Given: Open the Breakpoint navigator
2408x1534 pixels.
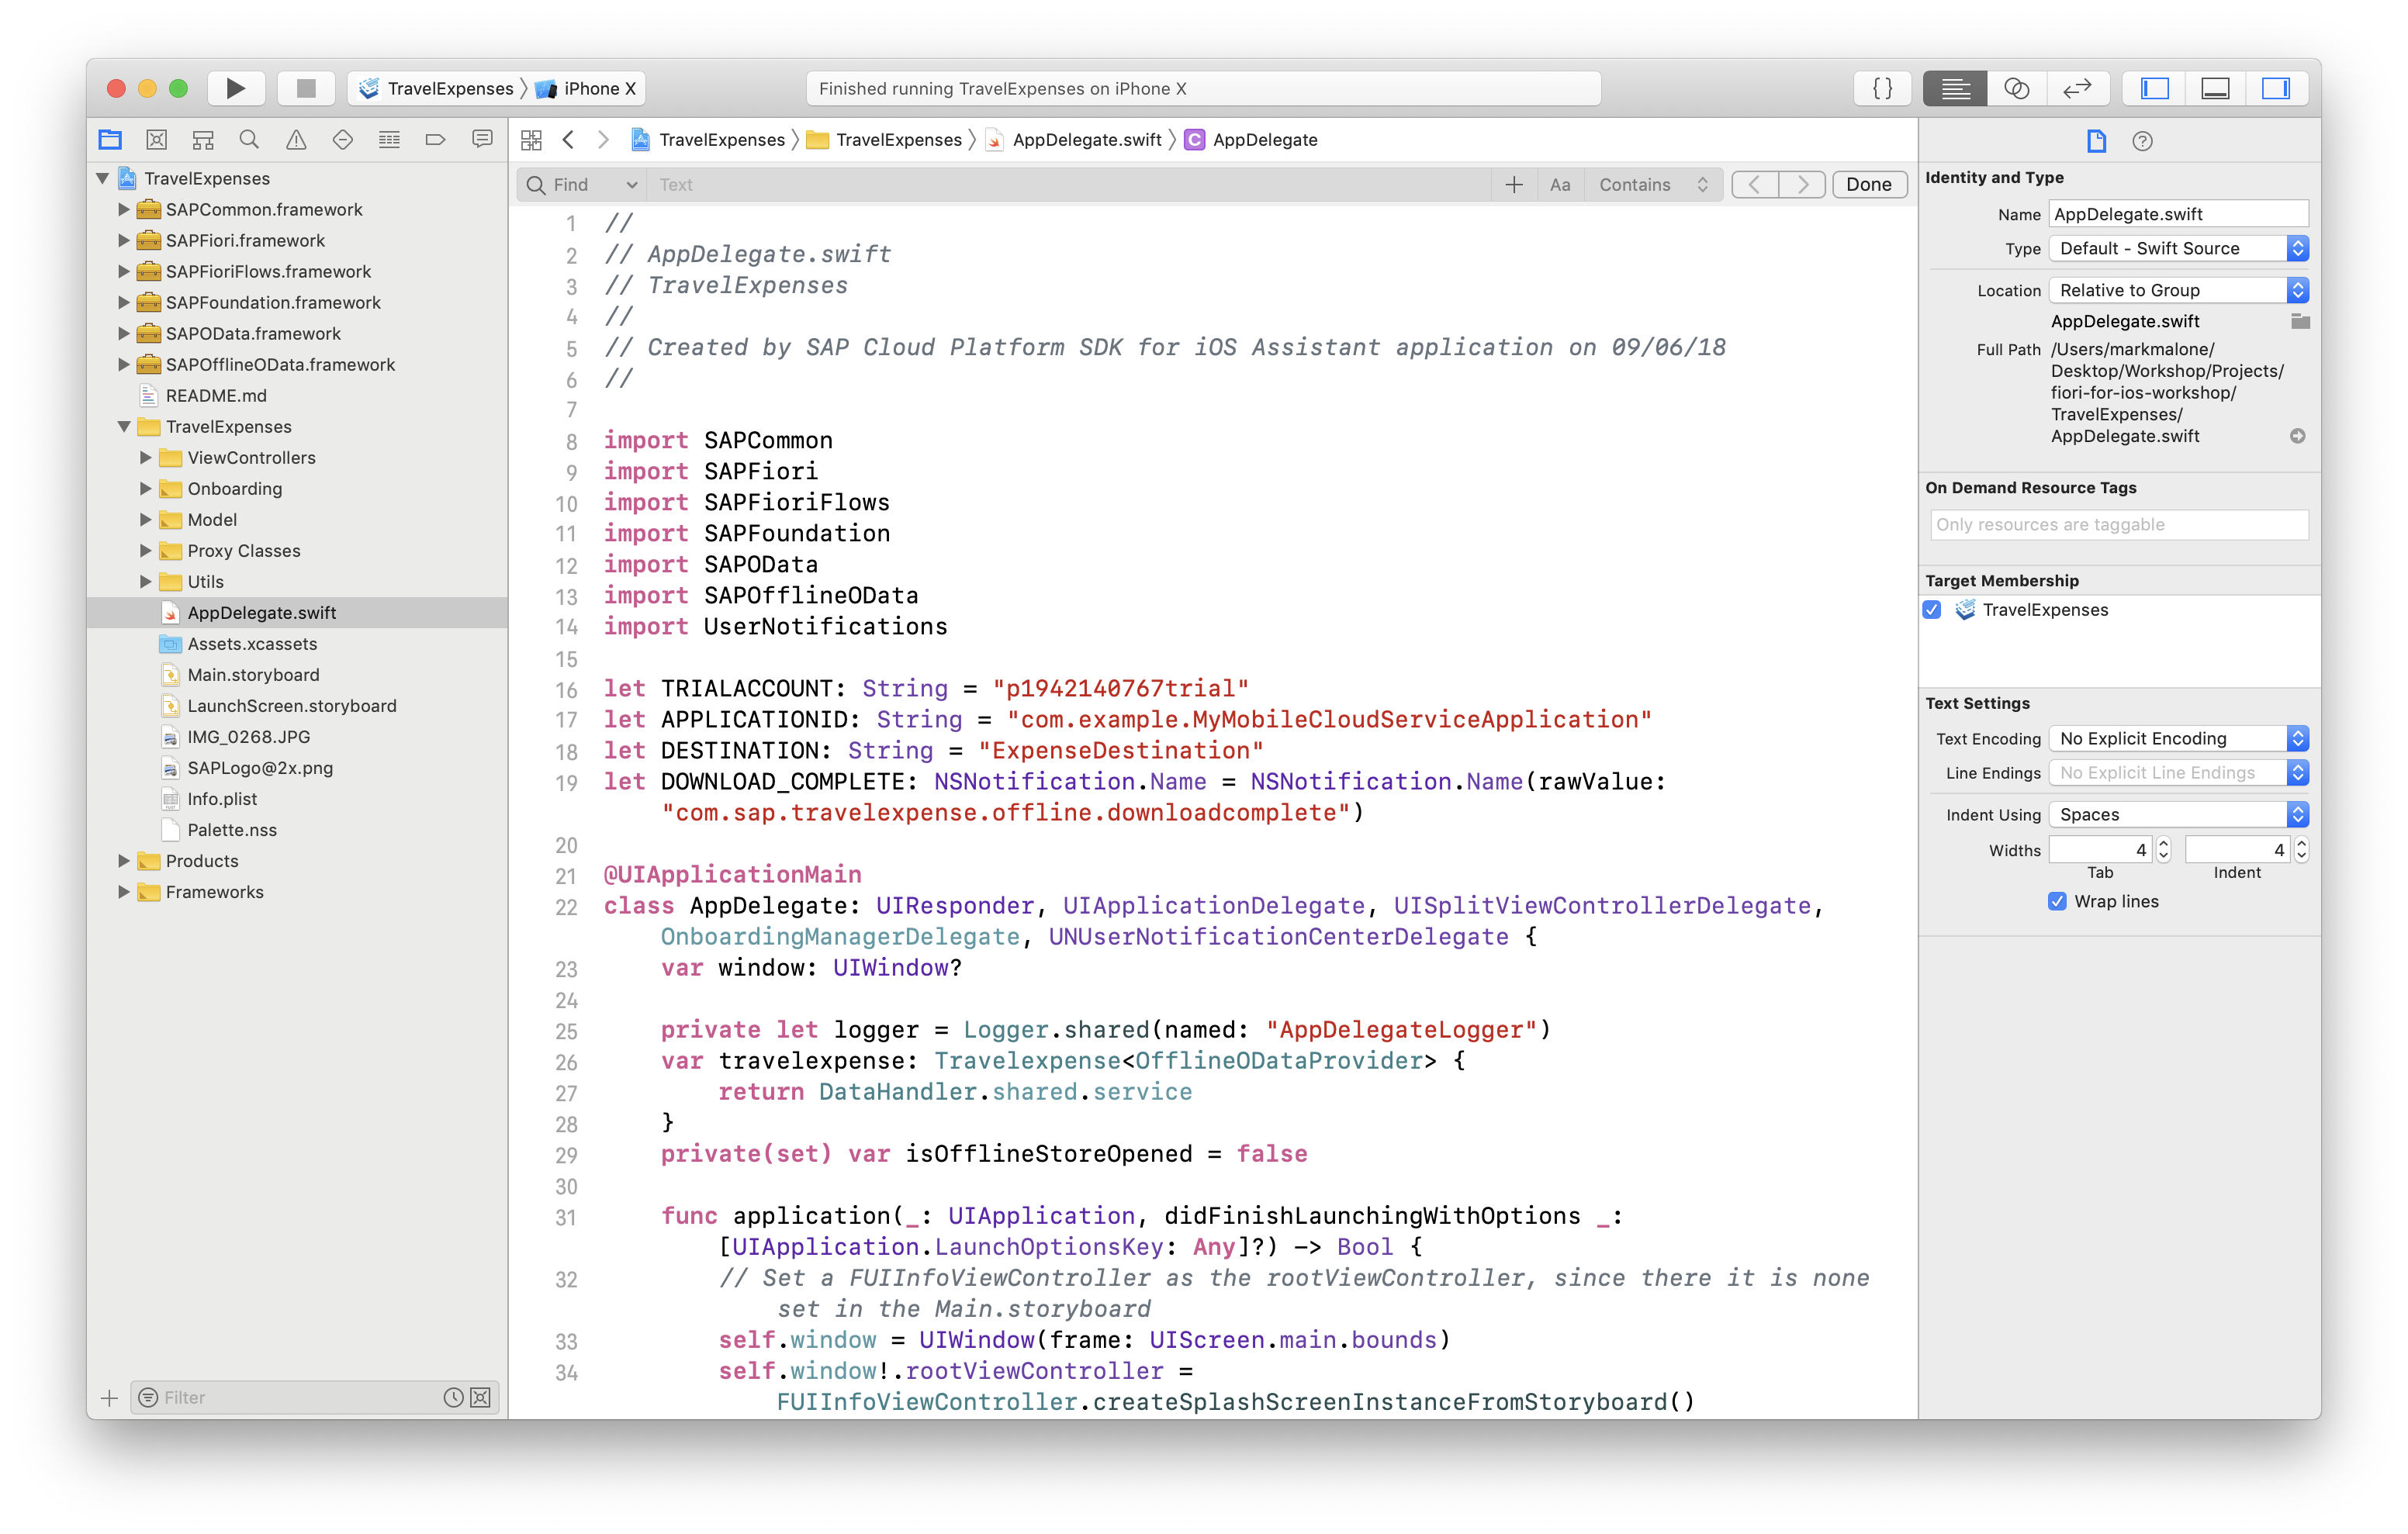Looking at the screenshot, I should (435, 140).
